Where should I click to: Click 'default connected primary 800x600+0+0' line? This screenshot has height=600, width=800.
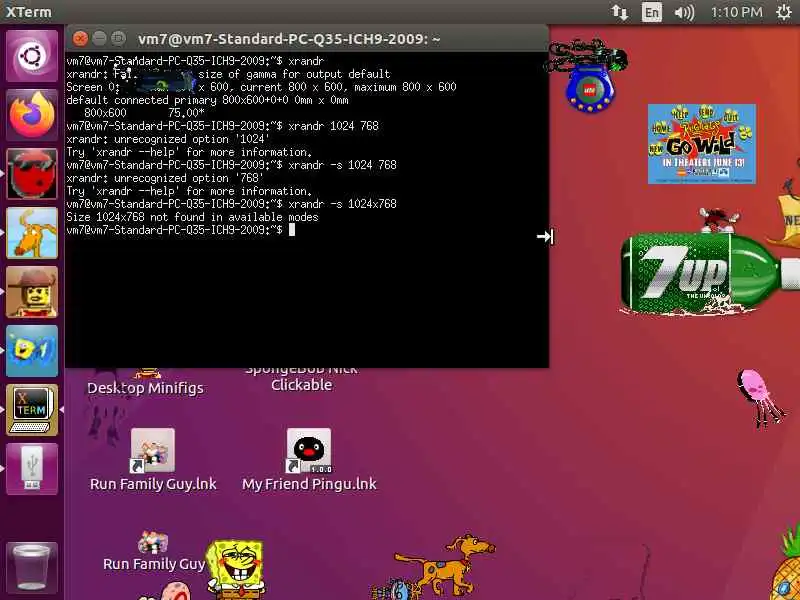coord(208,100)
